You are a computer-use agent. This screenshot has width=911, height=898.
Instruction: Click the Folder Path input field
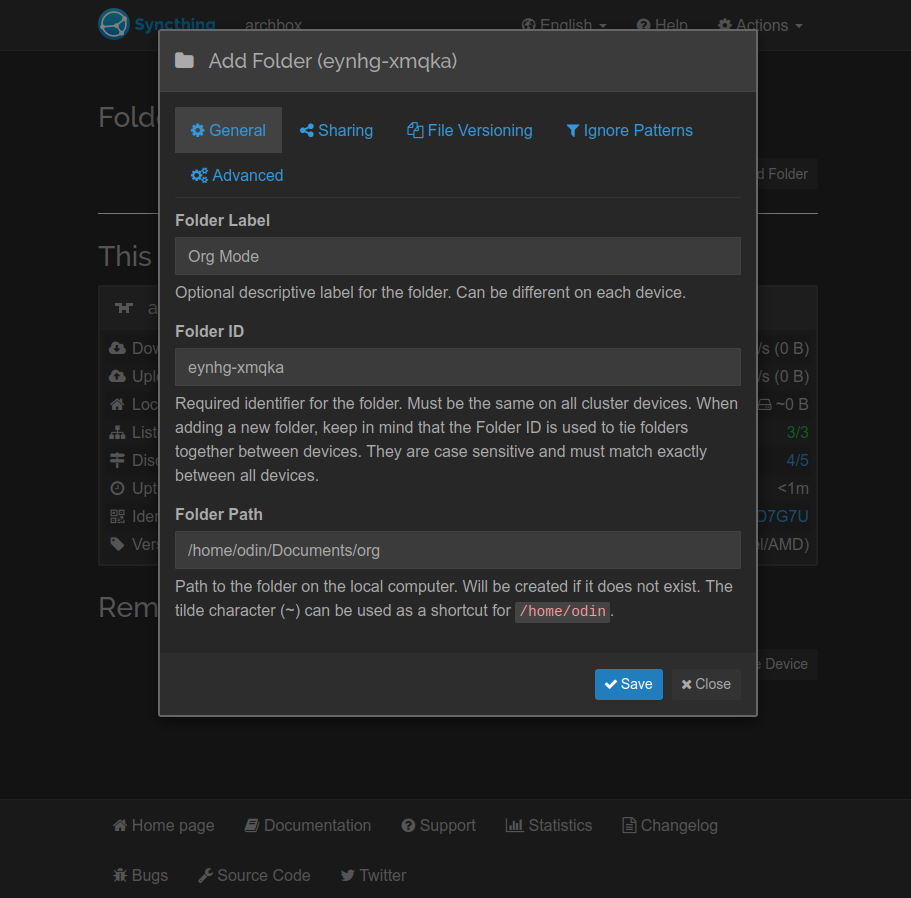tap(457, 550)
